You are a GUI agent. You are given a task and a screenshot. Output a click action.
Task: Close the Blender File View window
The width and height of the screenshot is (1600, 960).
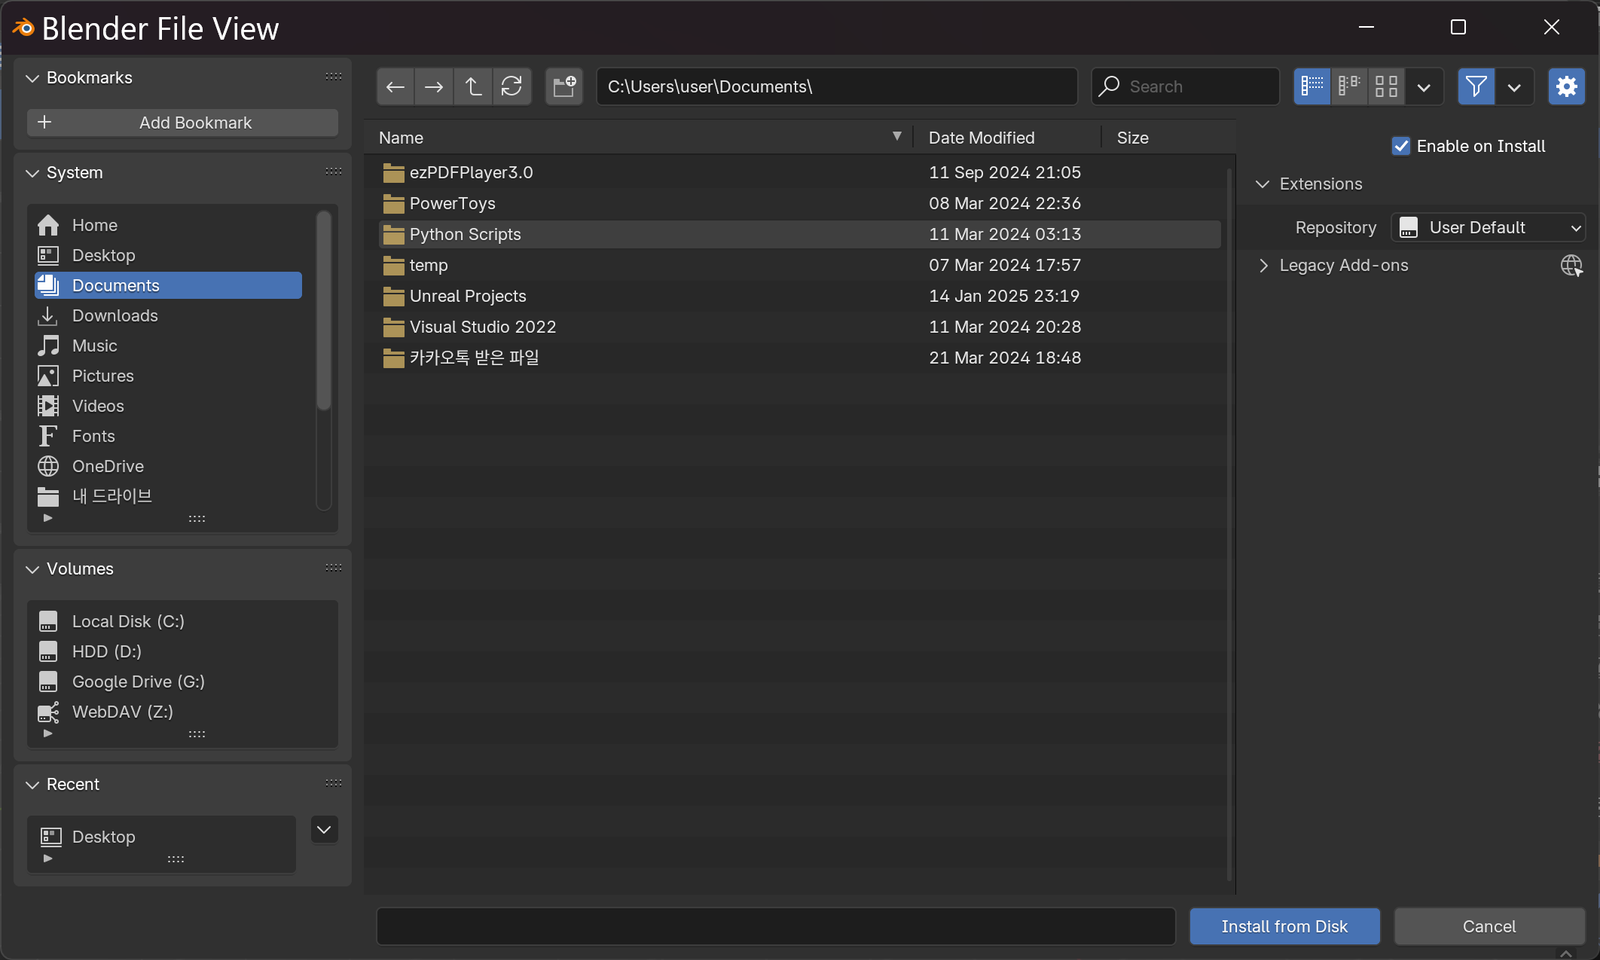pos(1551,27)
